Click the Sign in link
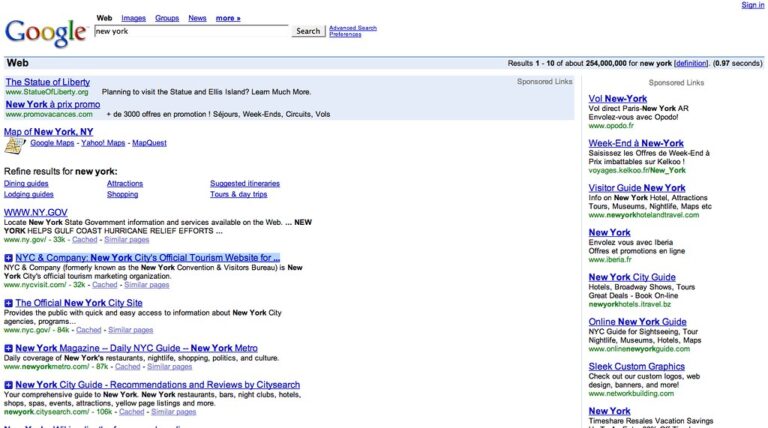This screenshot has height=428, width=768. 752,5
